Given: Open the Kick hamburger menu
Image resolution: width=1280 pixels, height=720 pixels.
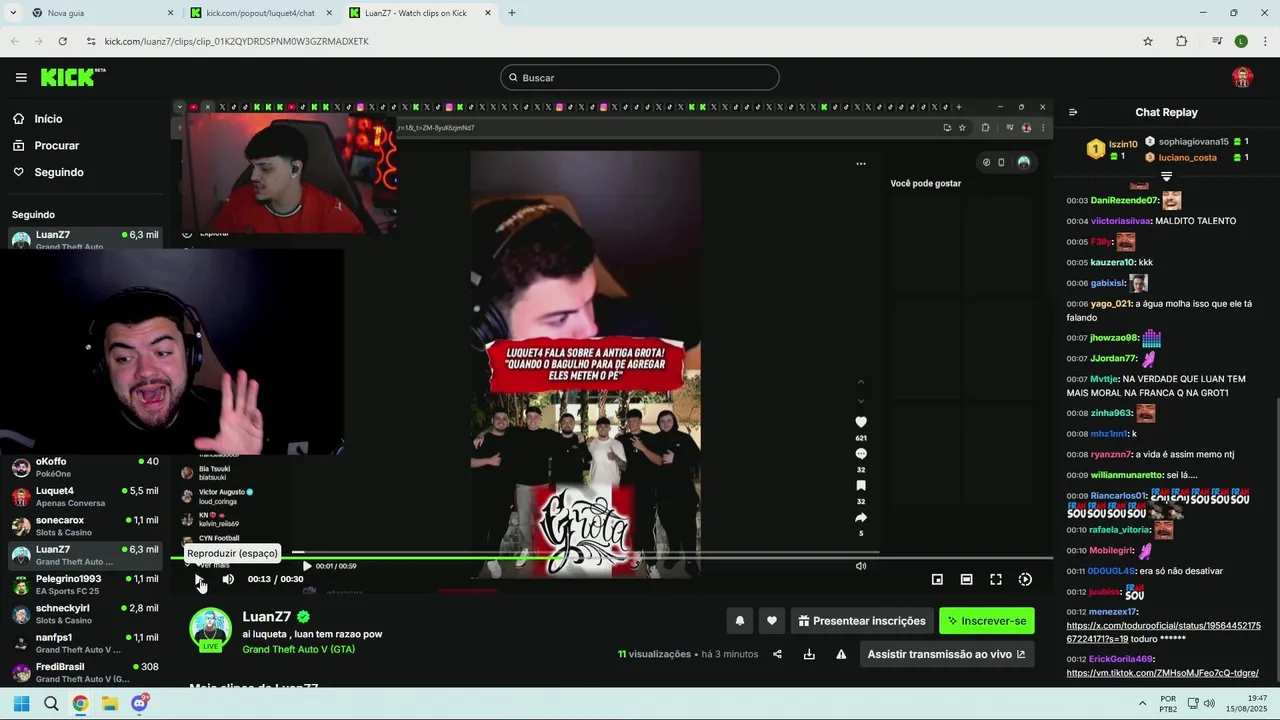Looking at the screenshot, I should click(x=21, y=77).
